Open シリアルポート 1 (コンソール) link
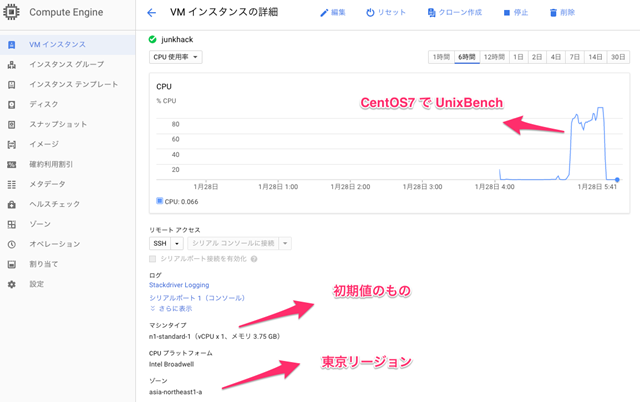 pyautogui.click(x=196, y=298)
